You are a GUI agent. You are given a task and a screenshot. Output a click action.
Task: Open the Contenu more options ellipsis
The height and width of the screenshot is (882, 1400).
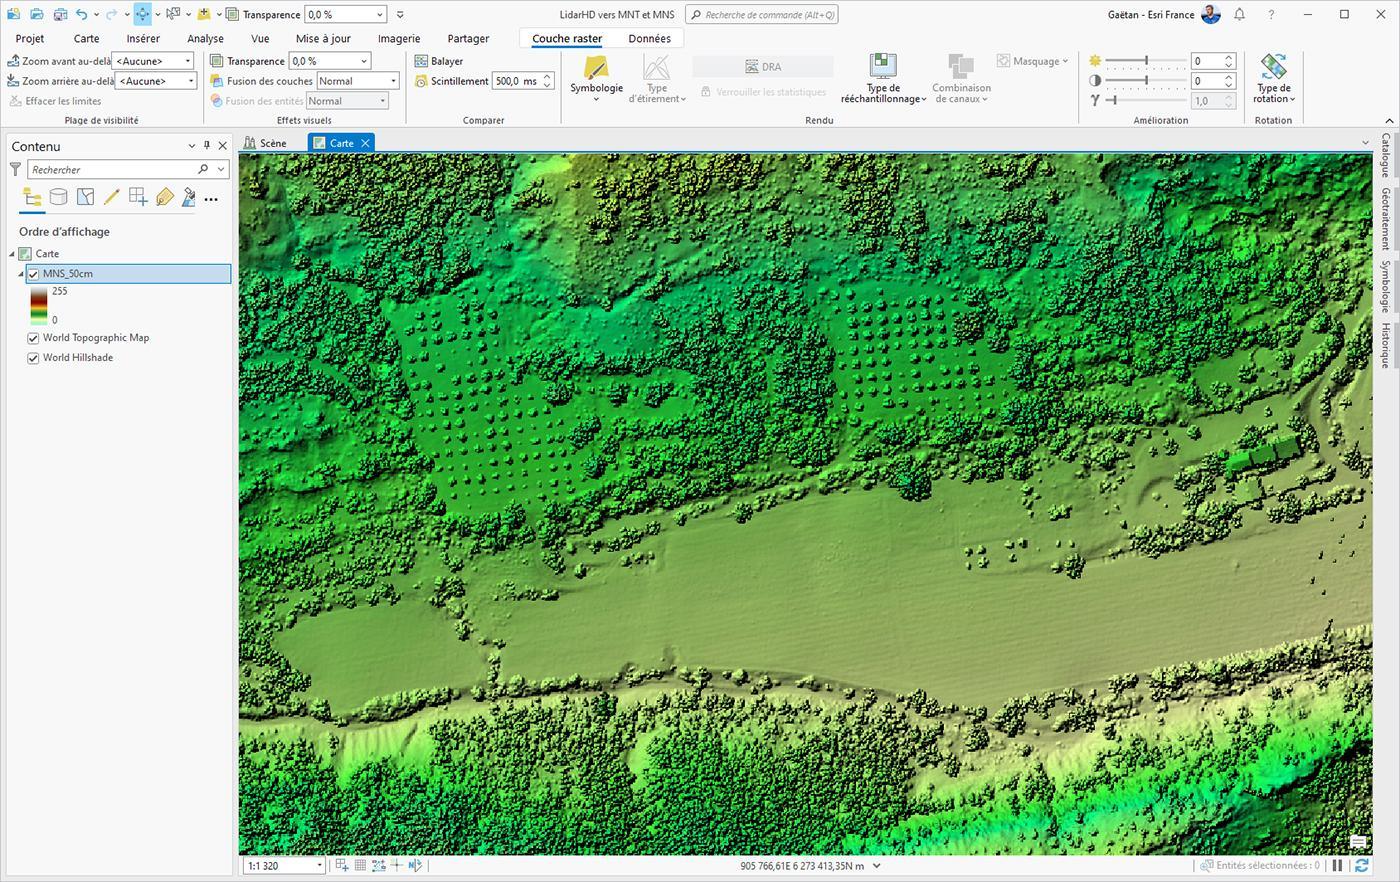[211, 199]
